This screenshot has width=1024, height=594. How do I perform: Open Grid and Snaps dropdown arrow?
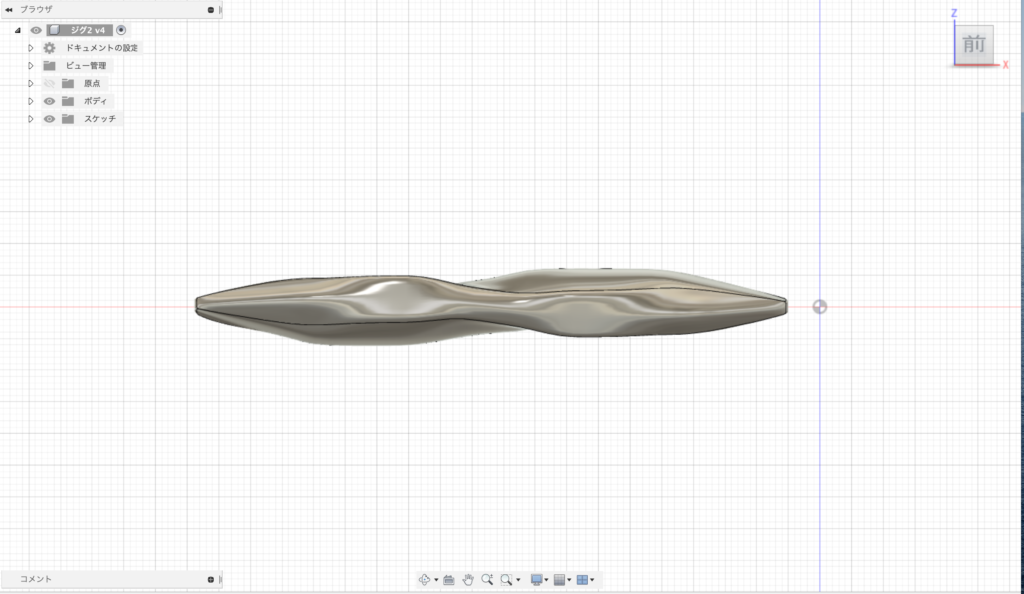coord(569,580)
